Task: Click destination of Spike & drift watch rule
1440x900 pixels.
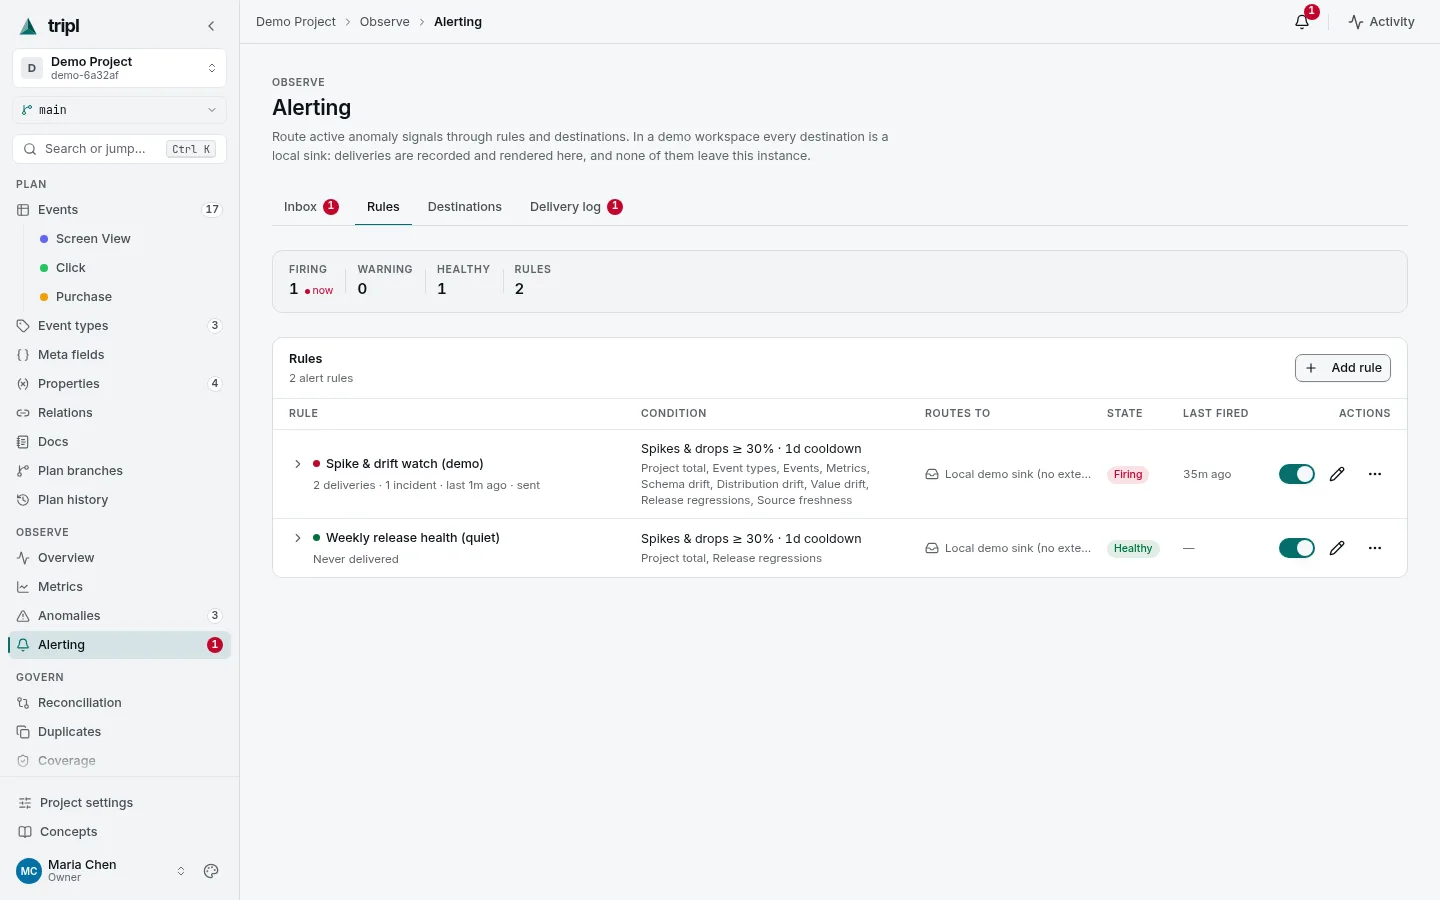Action: point(1008,475)
